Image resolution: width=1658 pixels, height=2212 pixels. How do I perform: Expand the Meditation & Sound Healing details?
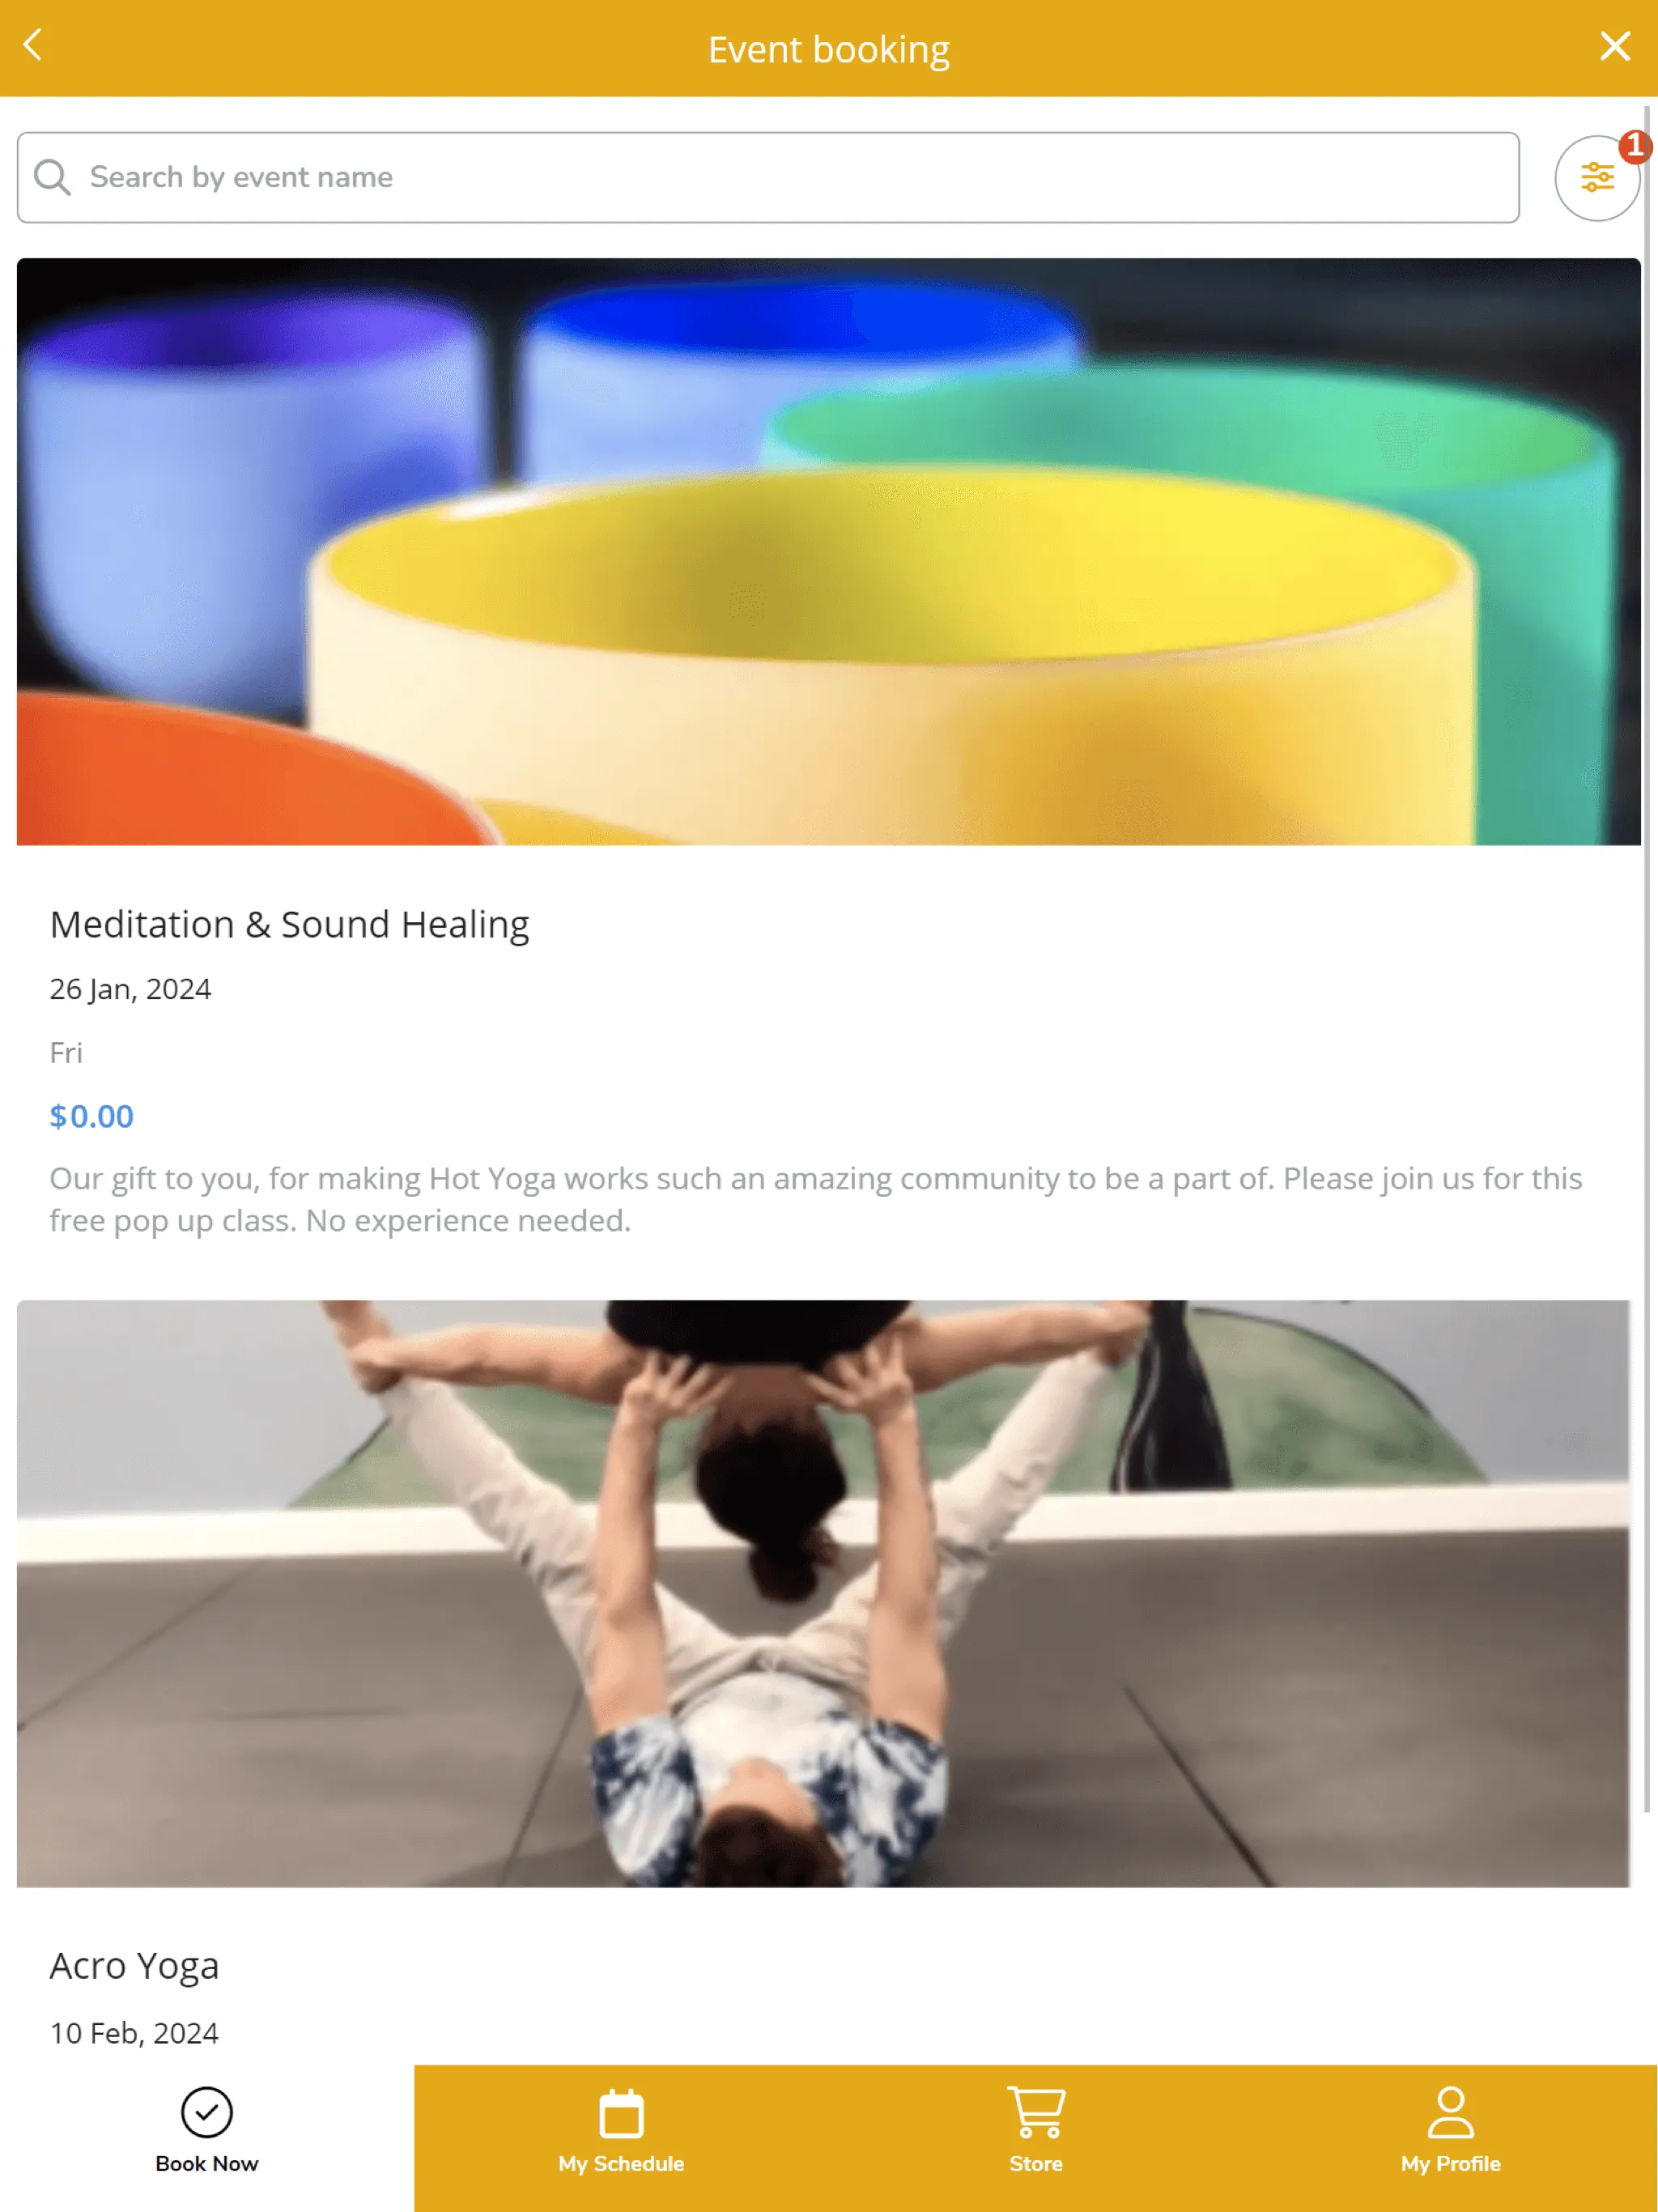[289, 923]
